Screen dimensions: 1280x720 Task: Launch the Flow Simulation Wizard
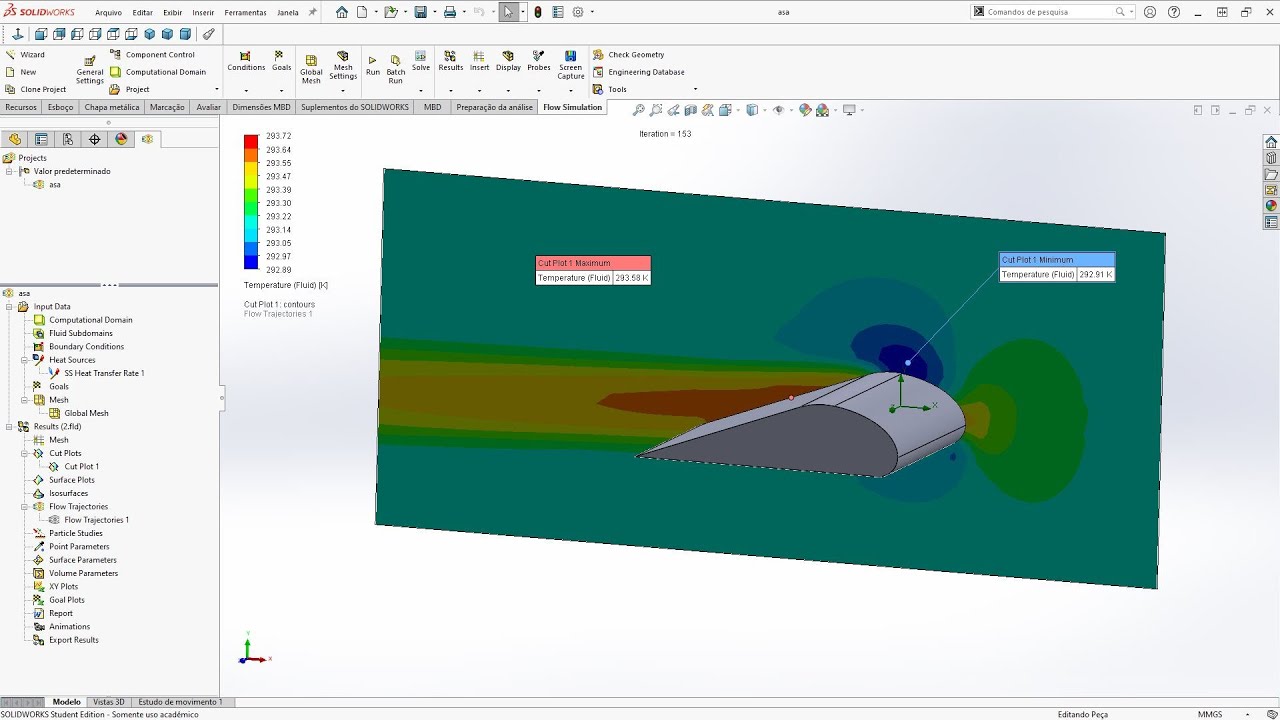25,55
